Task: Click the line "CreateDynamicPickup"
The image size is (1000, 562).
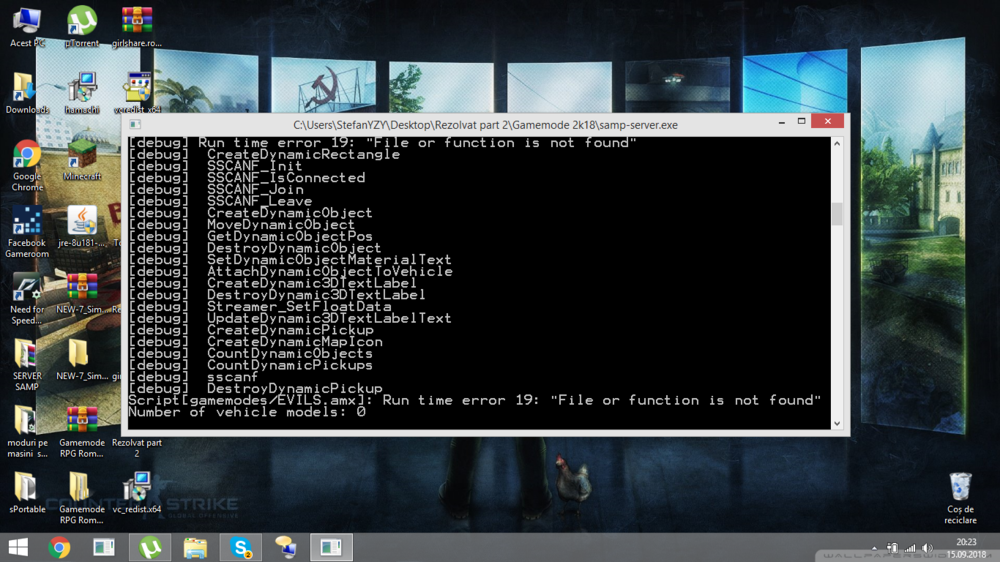Action: click(290, 330)
